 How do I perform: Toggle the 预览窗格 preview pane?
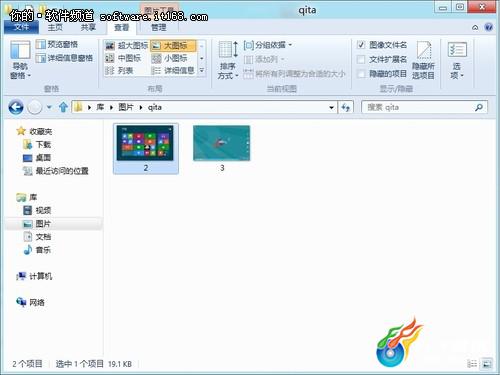coord(57,44)
